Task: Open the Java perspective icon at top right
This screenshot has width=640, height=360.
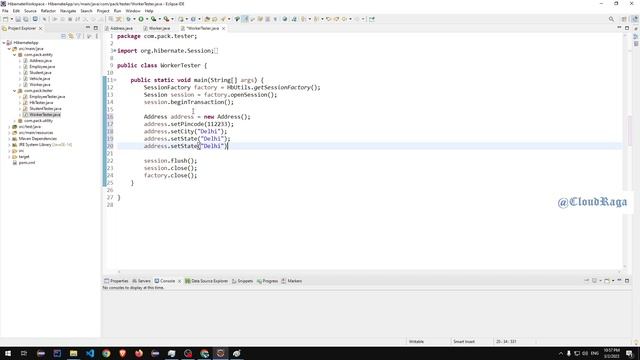Action: pyautogui.click(x=635, y=19)
